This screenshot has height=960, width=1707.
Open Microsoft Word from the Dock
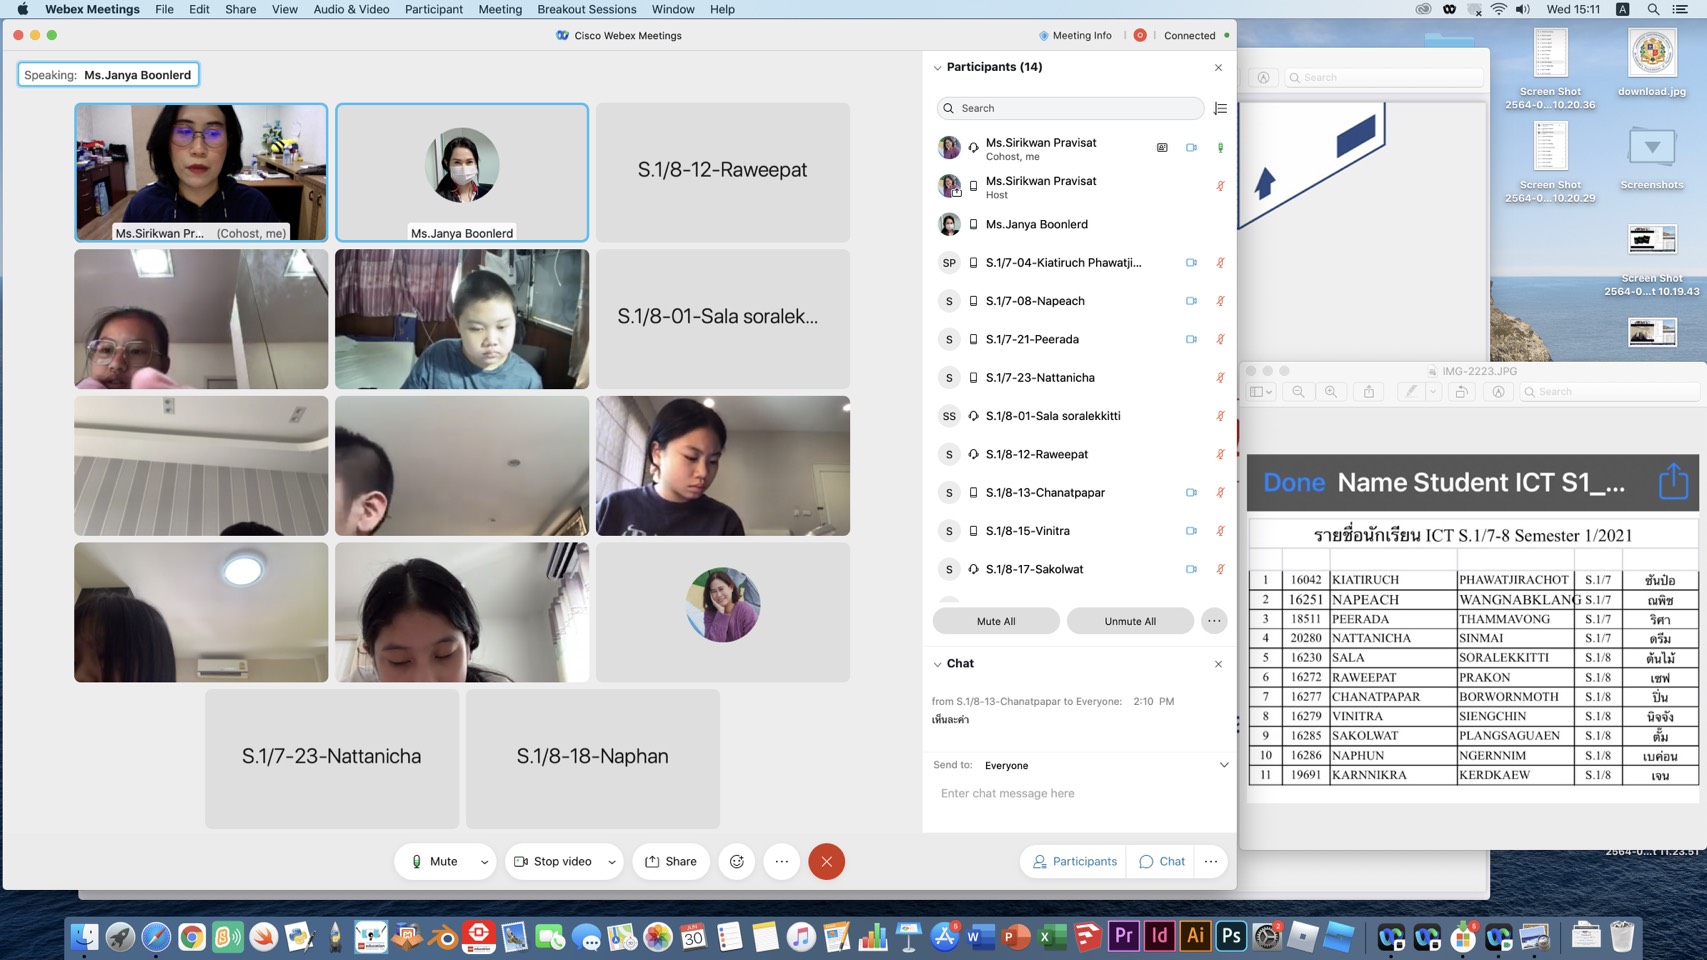point(981,937)
